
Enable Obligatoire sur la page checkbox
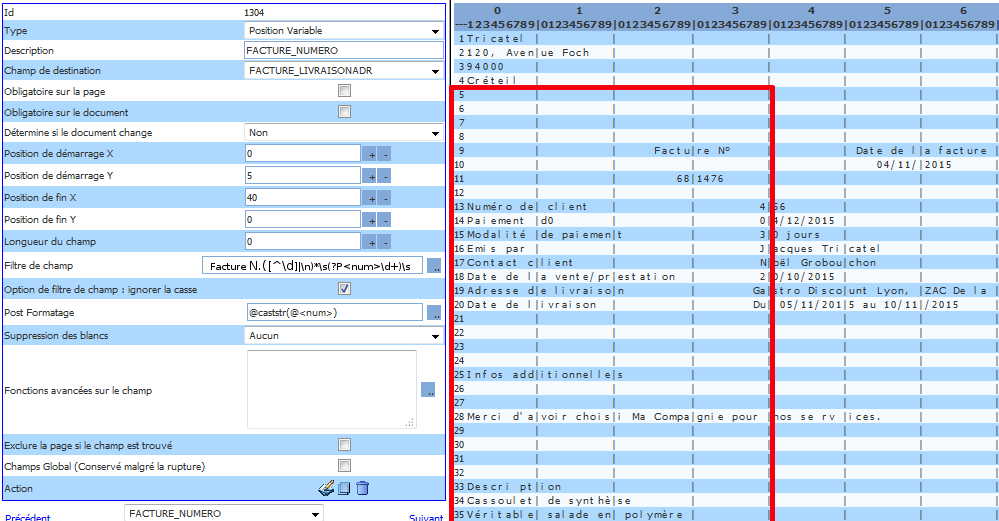click(x=344, y=91)
